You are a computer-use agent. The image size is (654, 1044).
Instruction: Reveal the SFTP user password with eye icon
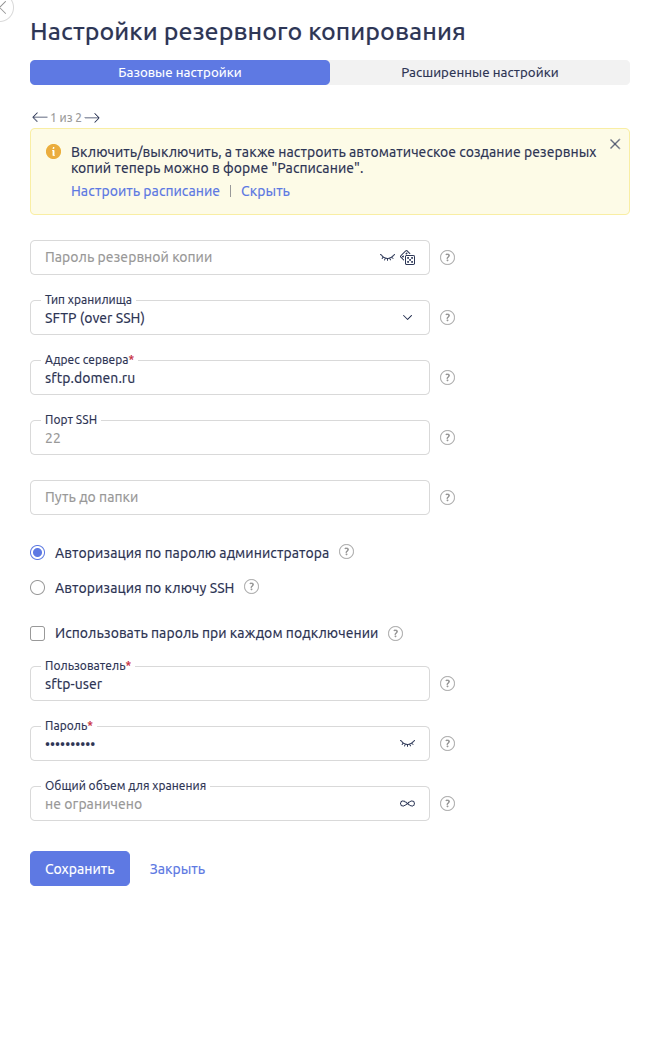point(407,744)
